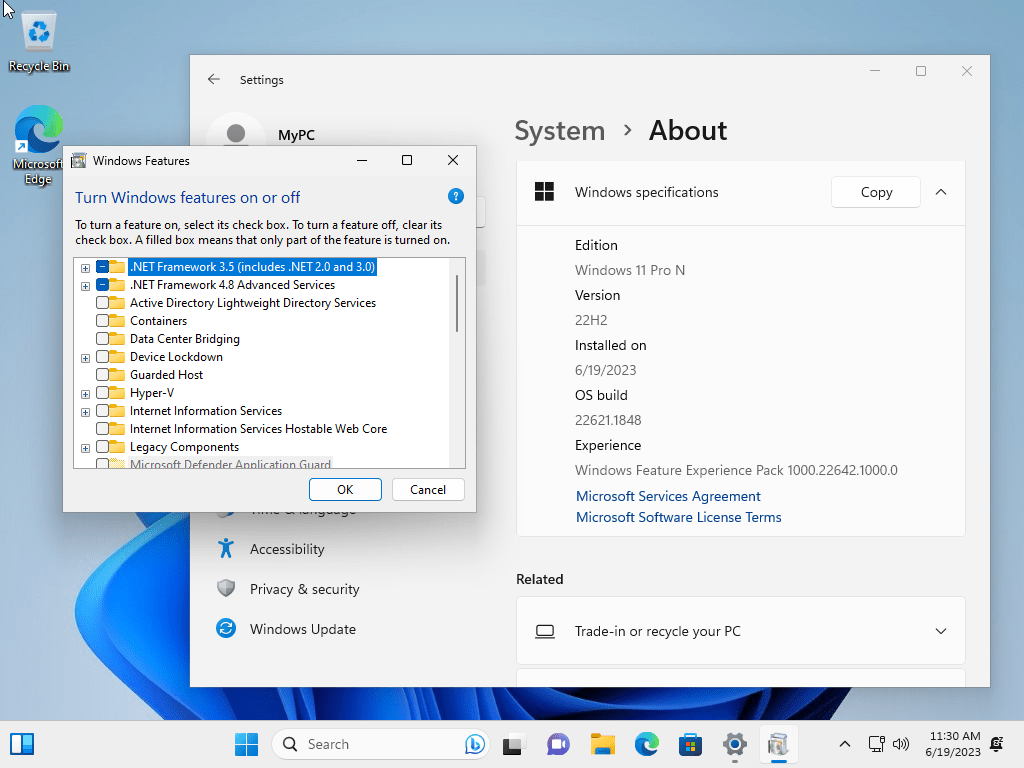Click the OS build value 22621.1848
The height and width of the screenshot is (768, 1024).
[608, 420]
